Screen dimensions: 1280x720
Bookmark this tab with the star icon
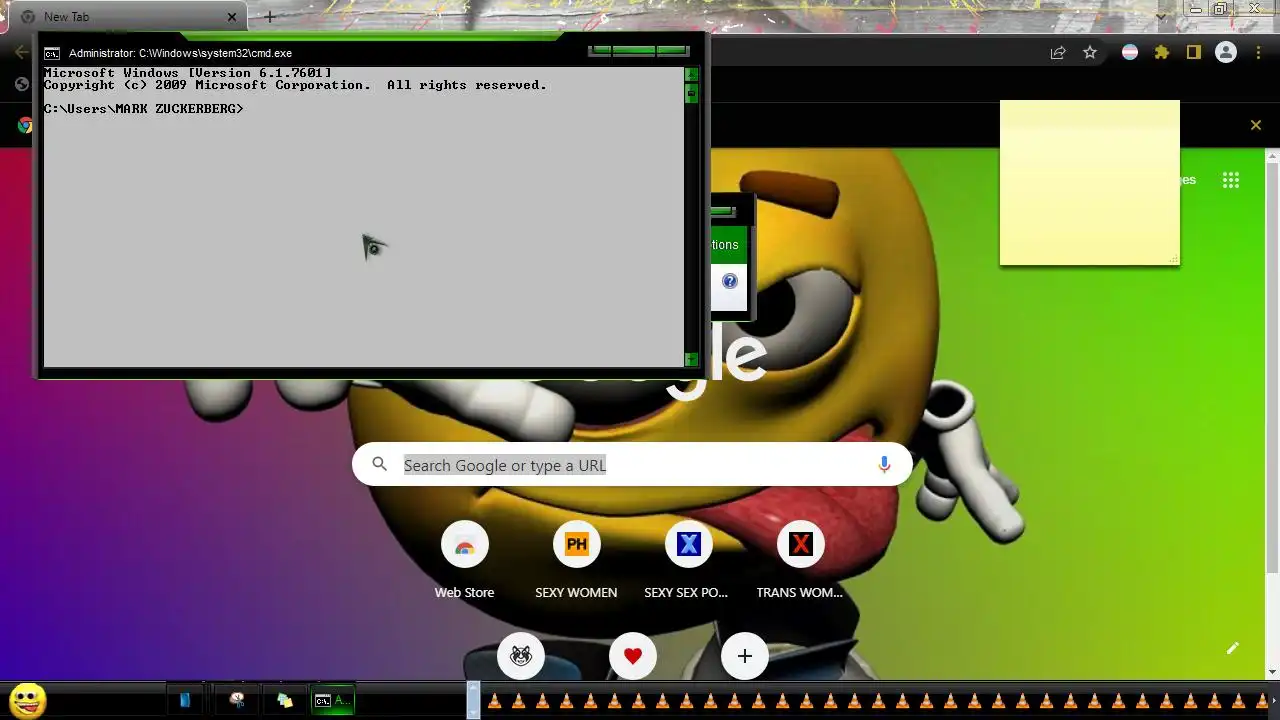(1090, 53)
